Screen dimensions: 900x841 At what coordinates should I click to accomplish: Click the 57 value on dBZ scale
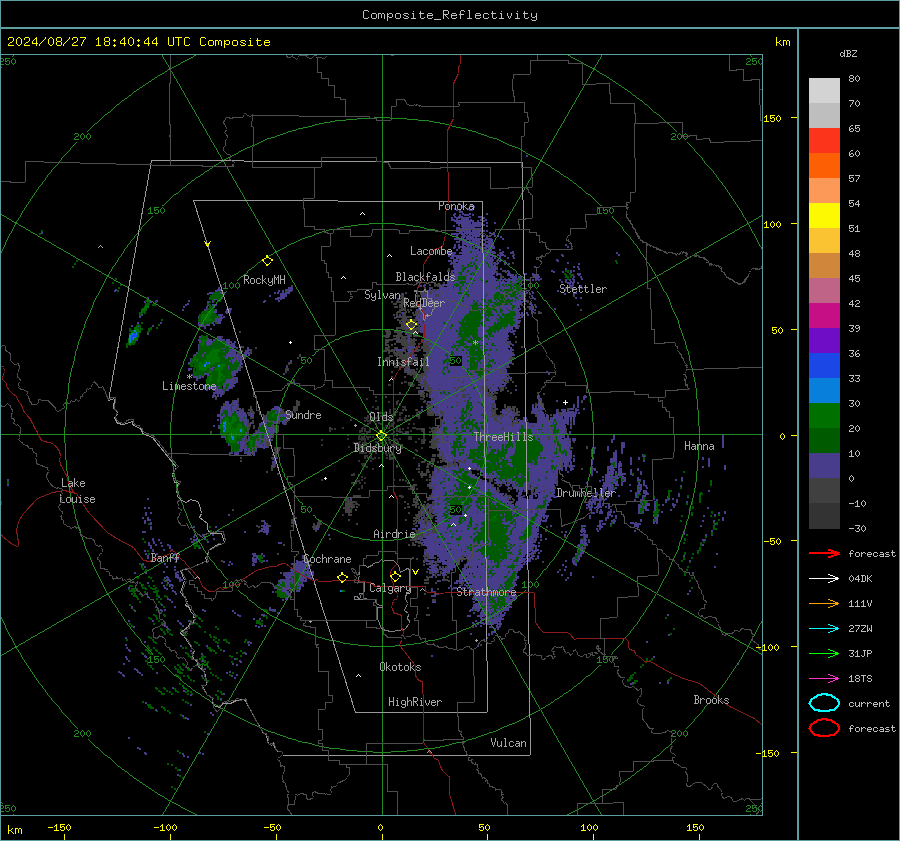pyautogui.click(x=854, y=179)
